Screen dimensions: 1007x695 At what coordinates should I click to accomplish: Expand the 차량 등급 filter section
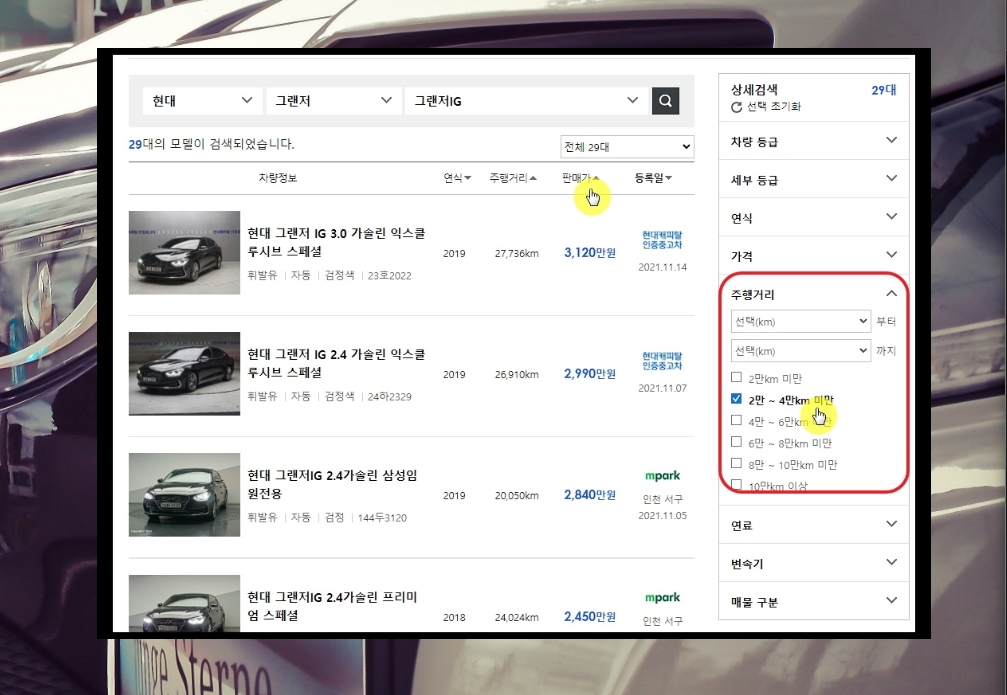click(x=813, y=141)
